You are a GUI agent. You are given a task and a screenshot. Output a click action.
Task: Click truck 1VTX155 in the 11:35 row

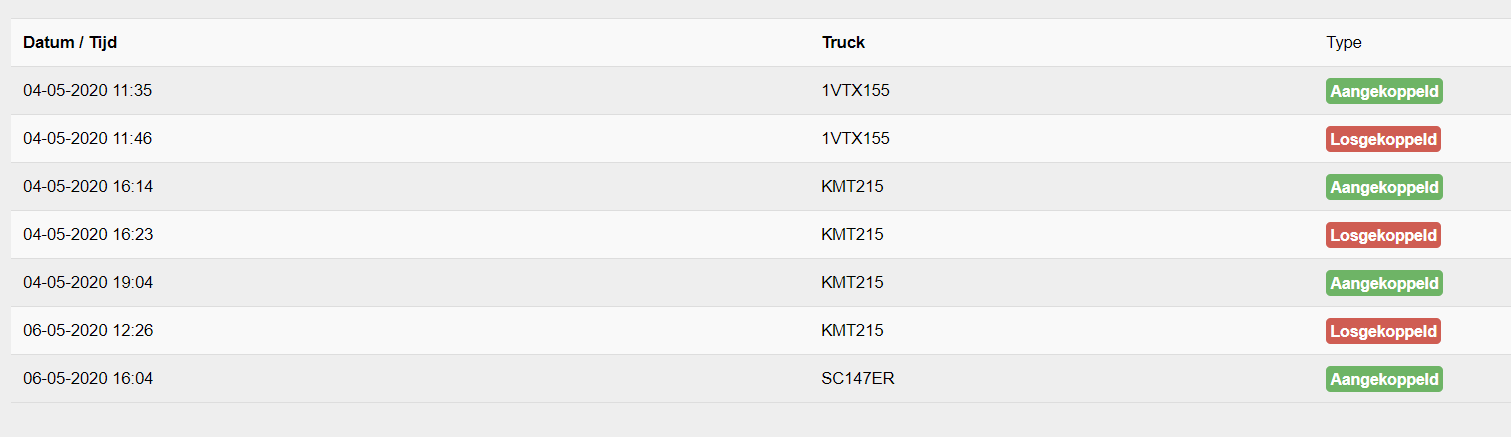coord(855,91)
